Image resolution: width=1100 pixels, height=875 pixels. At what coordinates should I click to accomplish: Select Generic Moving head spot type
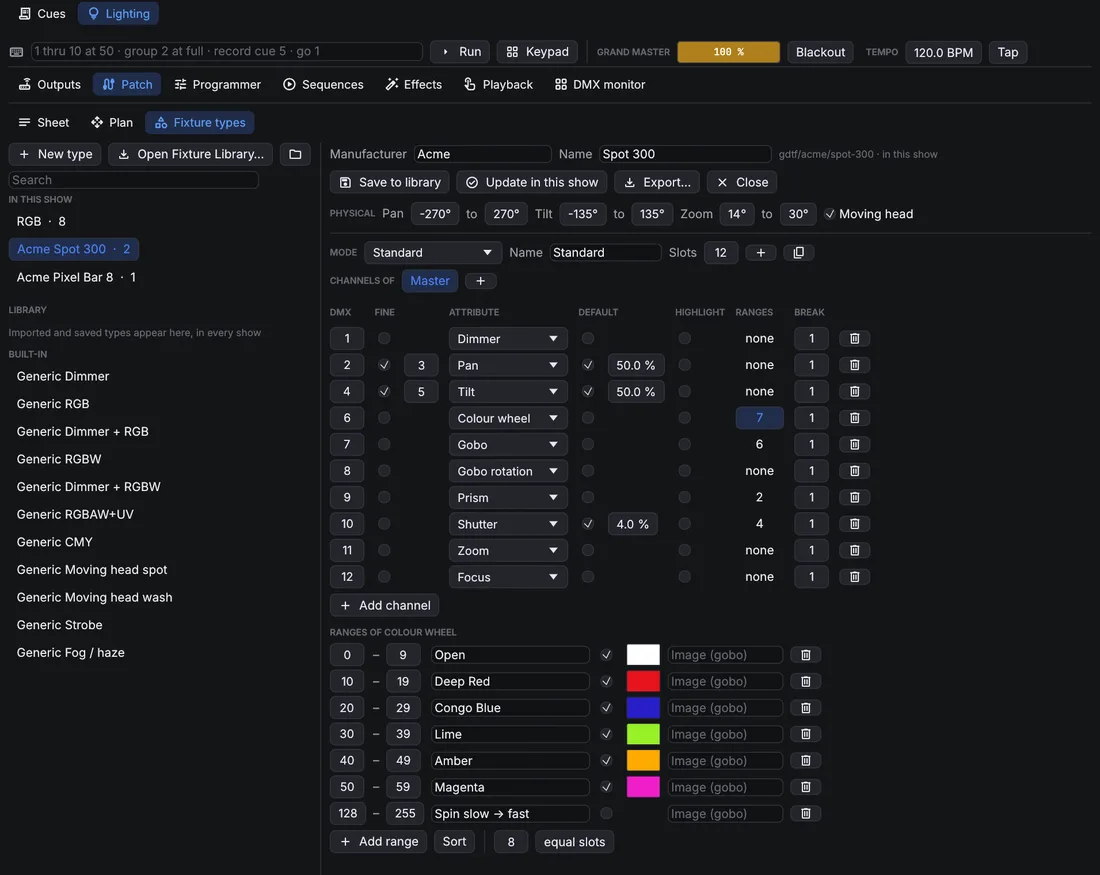click(x=92, y=570)
